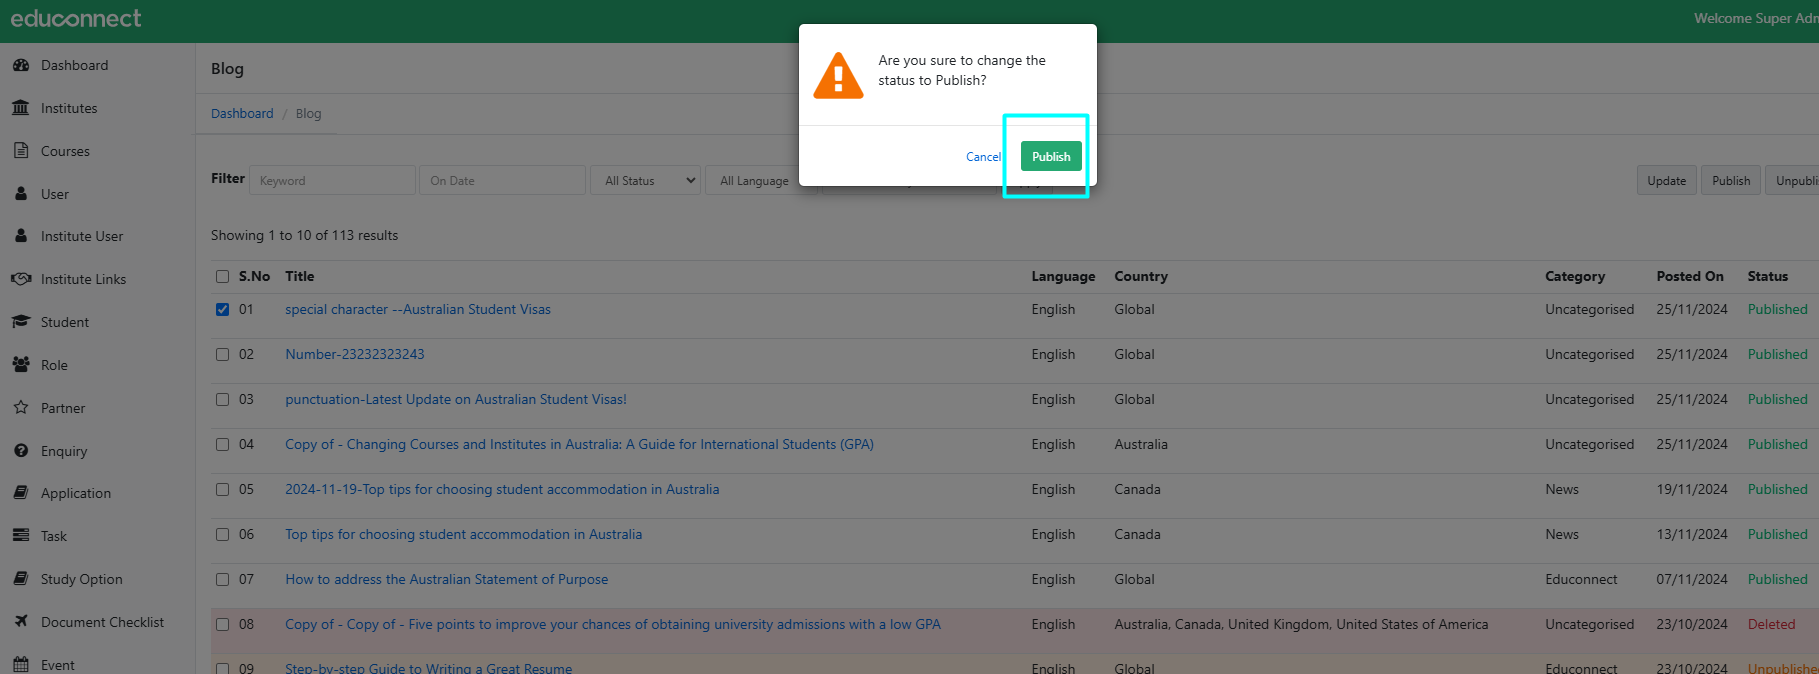Viewport: 1819px width, 674px height.
Task: Open the 'Number-23232323243' blog post
Action: click(355, 354)
